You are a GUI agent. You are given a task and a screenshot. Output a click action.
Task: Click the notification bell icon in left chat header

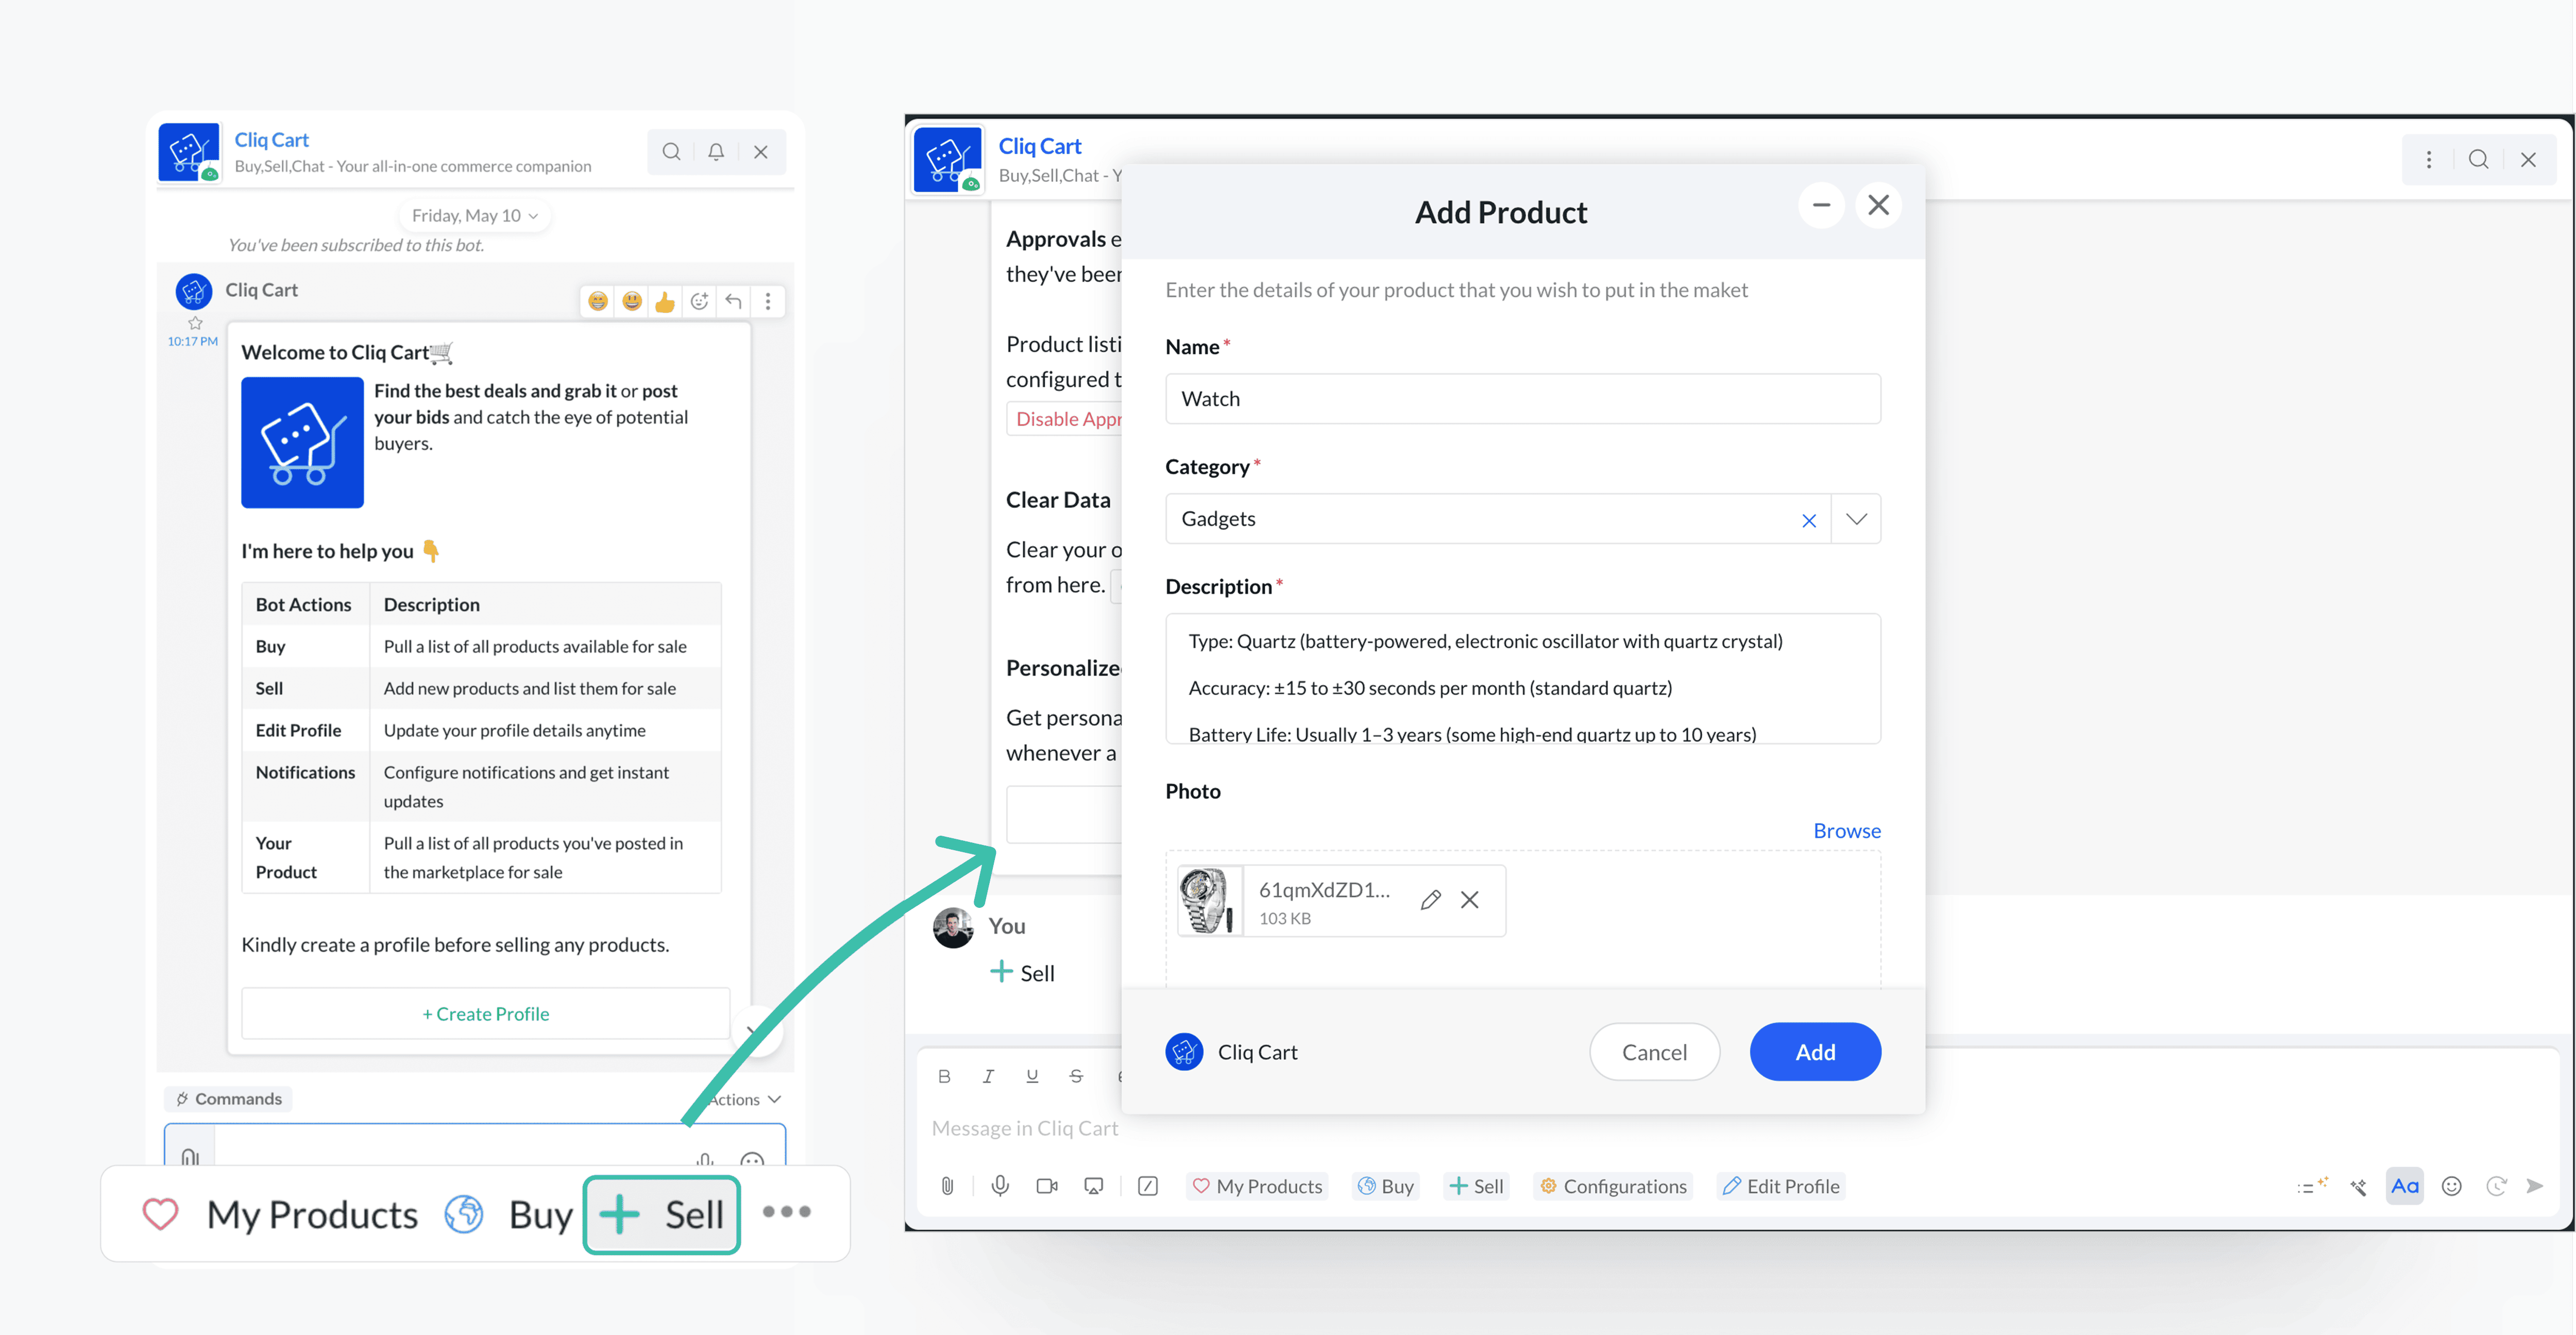[x=716, y=152]
